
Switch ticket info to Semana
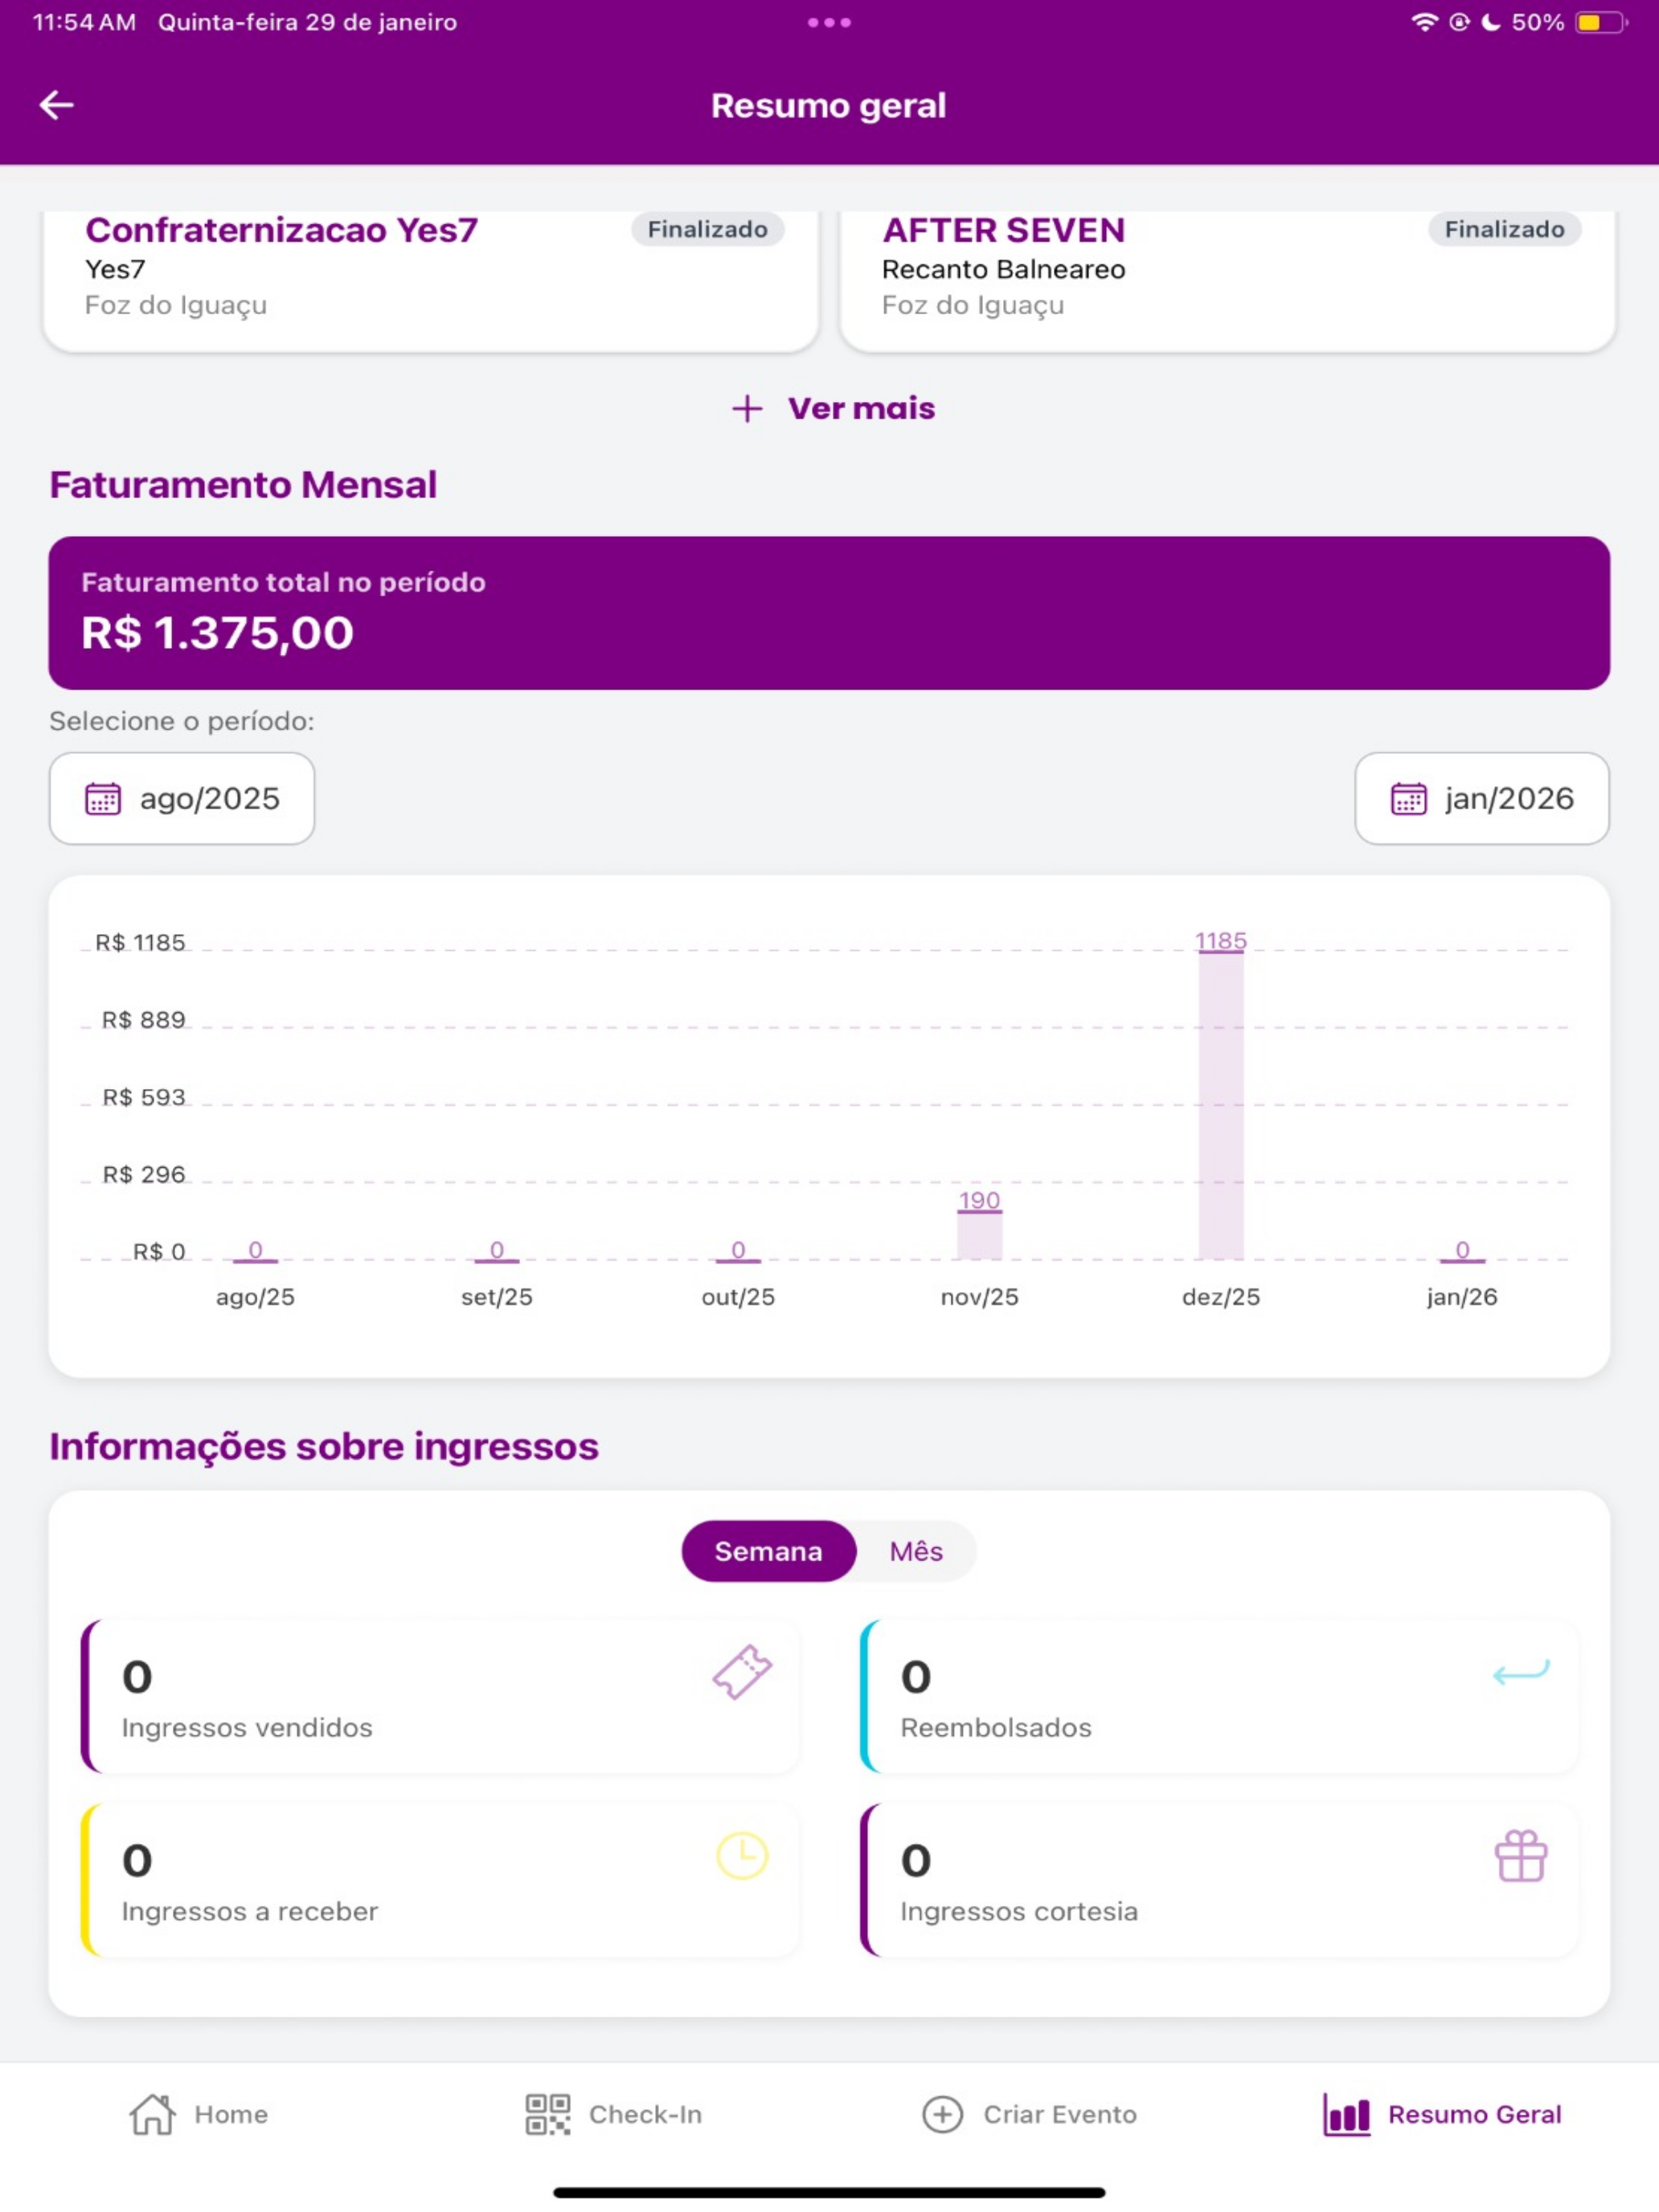768,1551
